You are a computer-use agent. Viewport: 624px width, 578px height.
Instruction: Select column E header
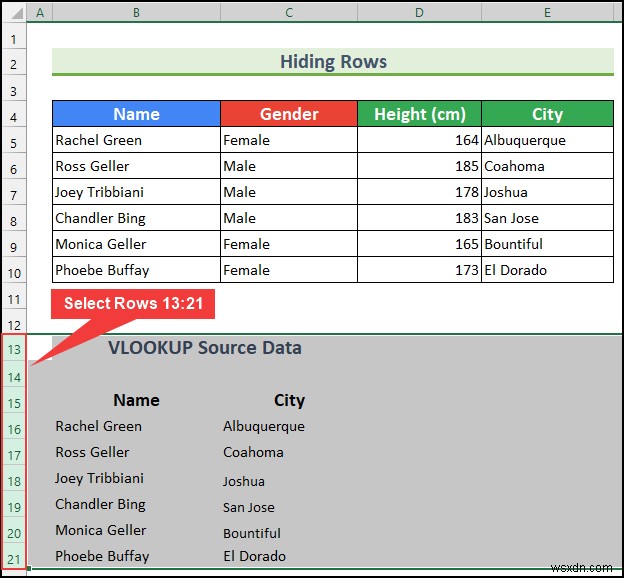pyautogui.click(x=548, y=13)
